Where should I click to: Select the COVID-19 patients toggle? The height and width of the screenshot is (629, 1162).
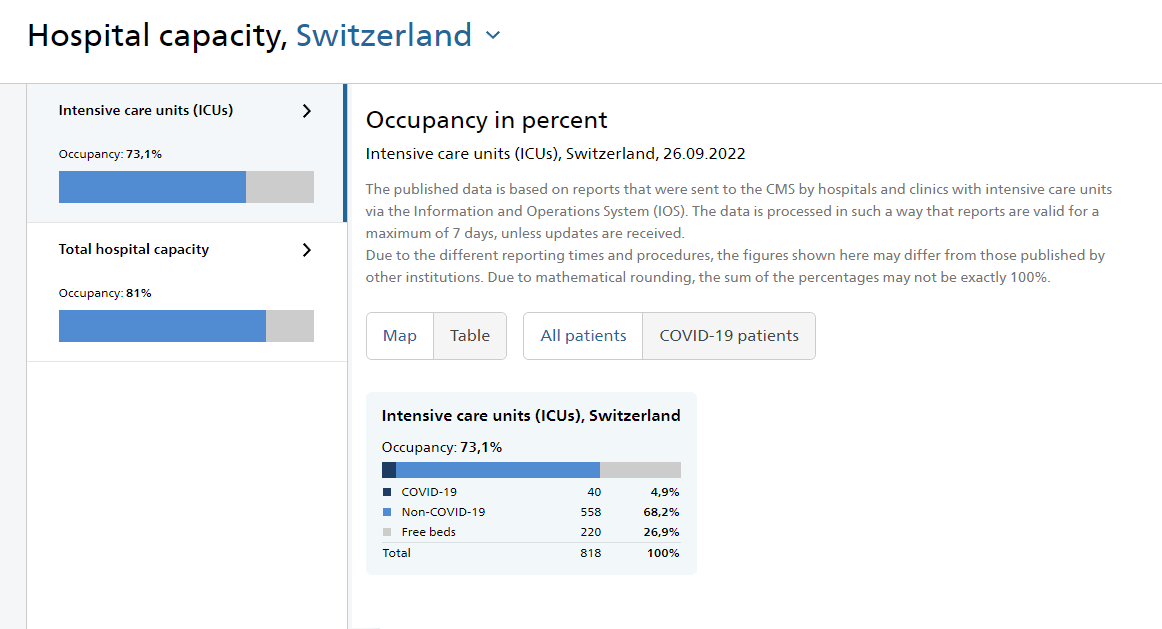coord(729,336)
